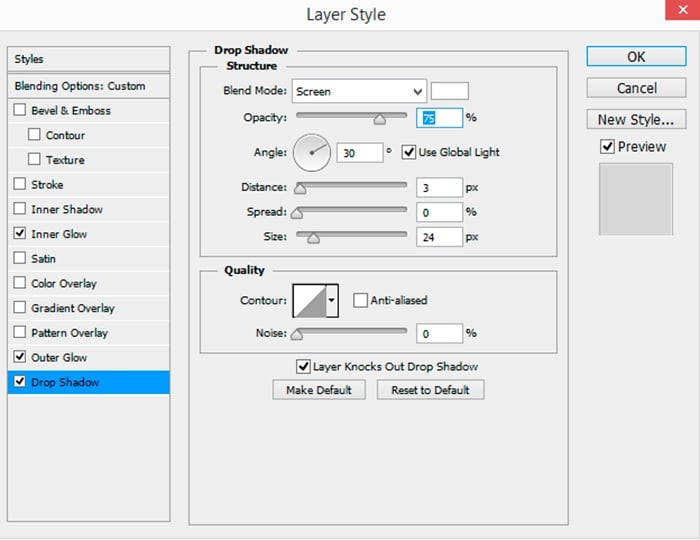Click the Opacity slider handle
This screenshot has height=540, width=700.
tap(379, 120)
